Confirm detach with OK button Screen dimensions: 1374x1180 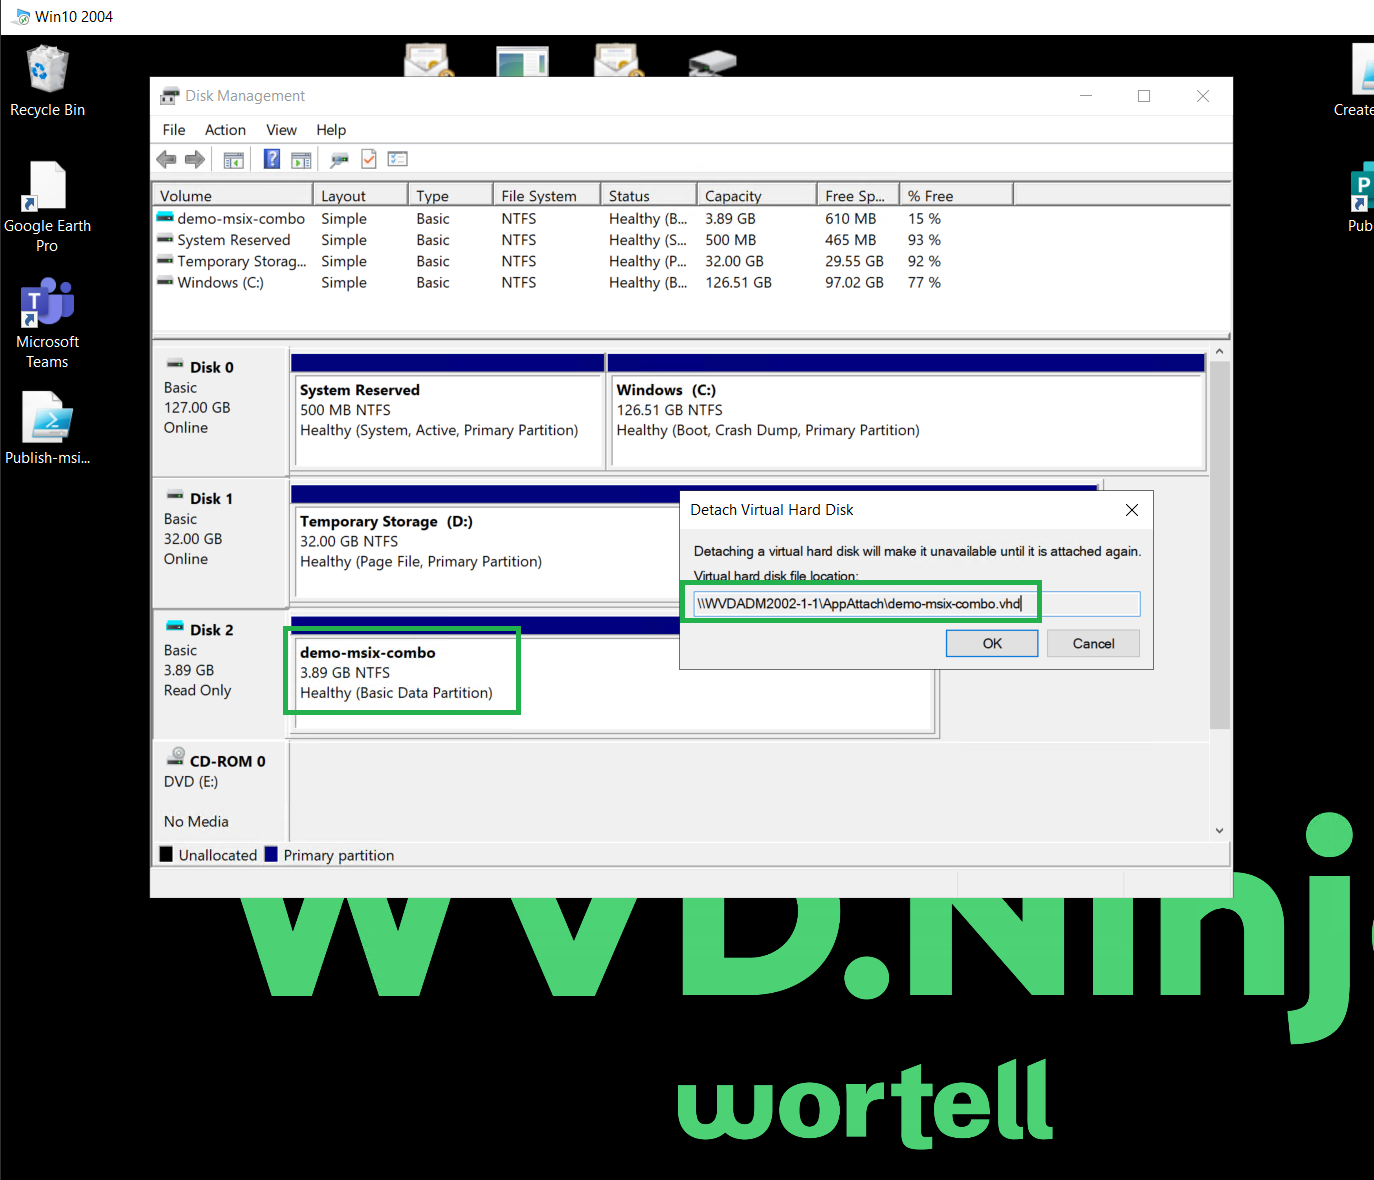[x=992, y=643]
